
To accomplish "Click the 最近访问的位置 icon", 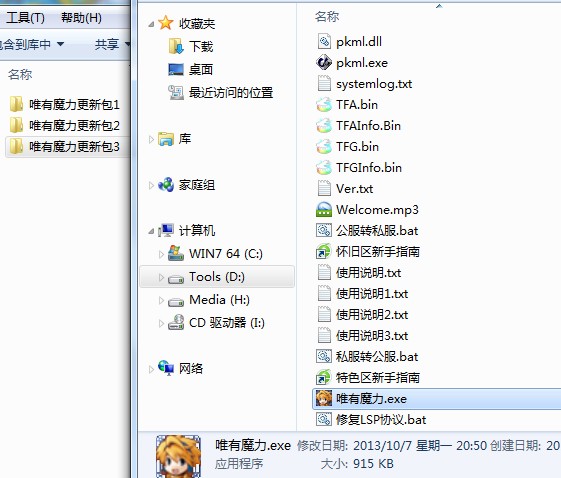I will pos(176,93).
